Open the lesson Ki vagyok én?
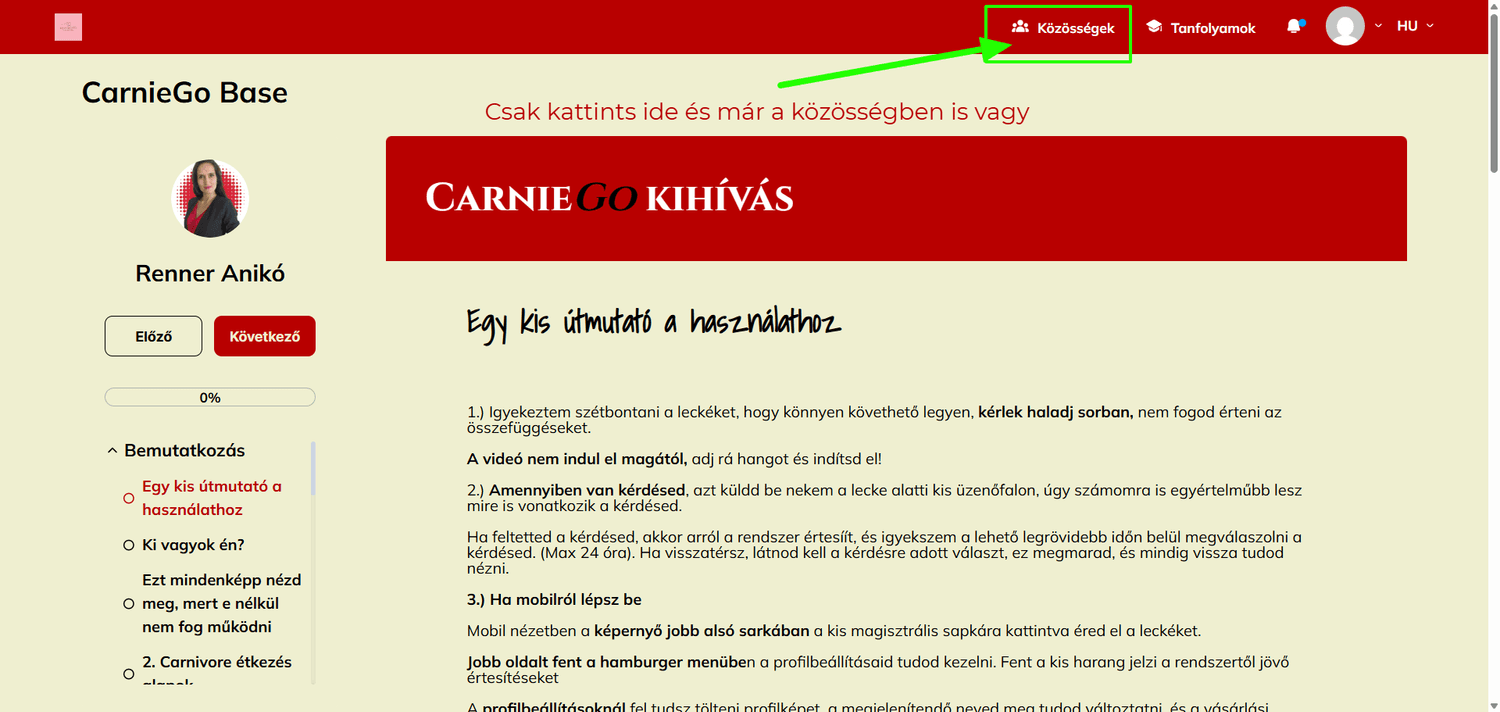The image size is (1500, 712). pos(193,545)
